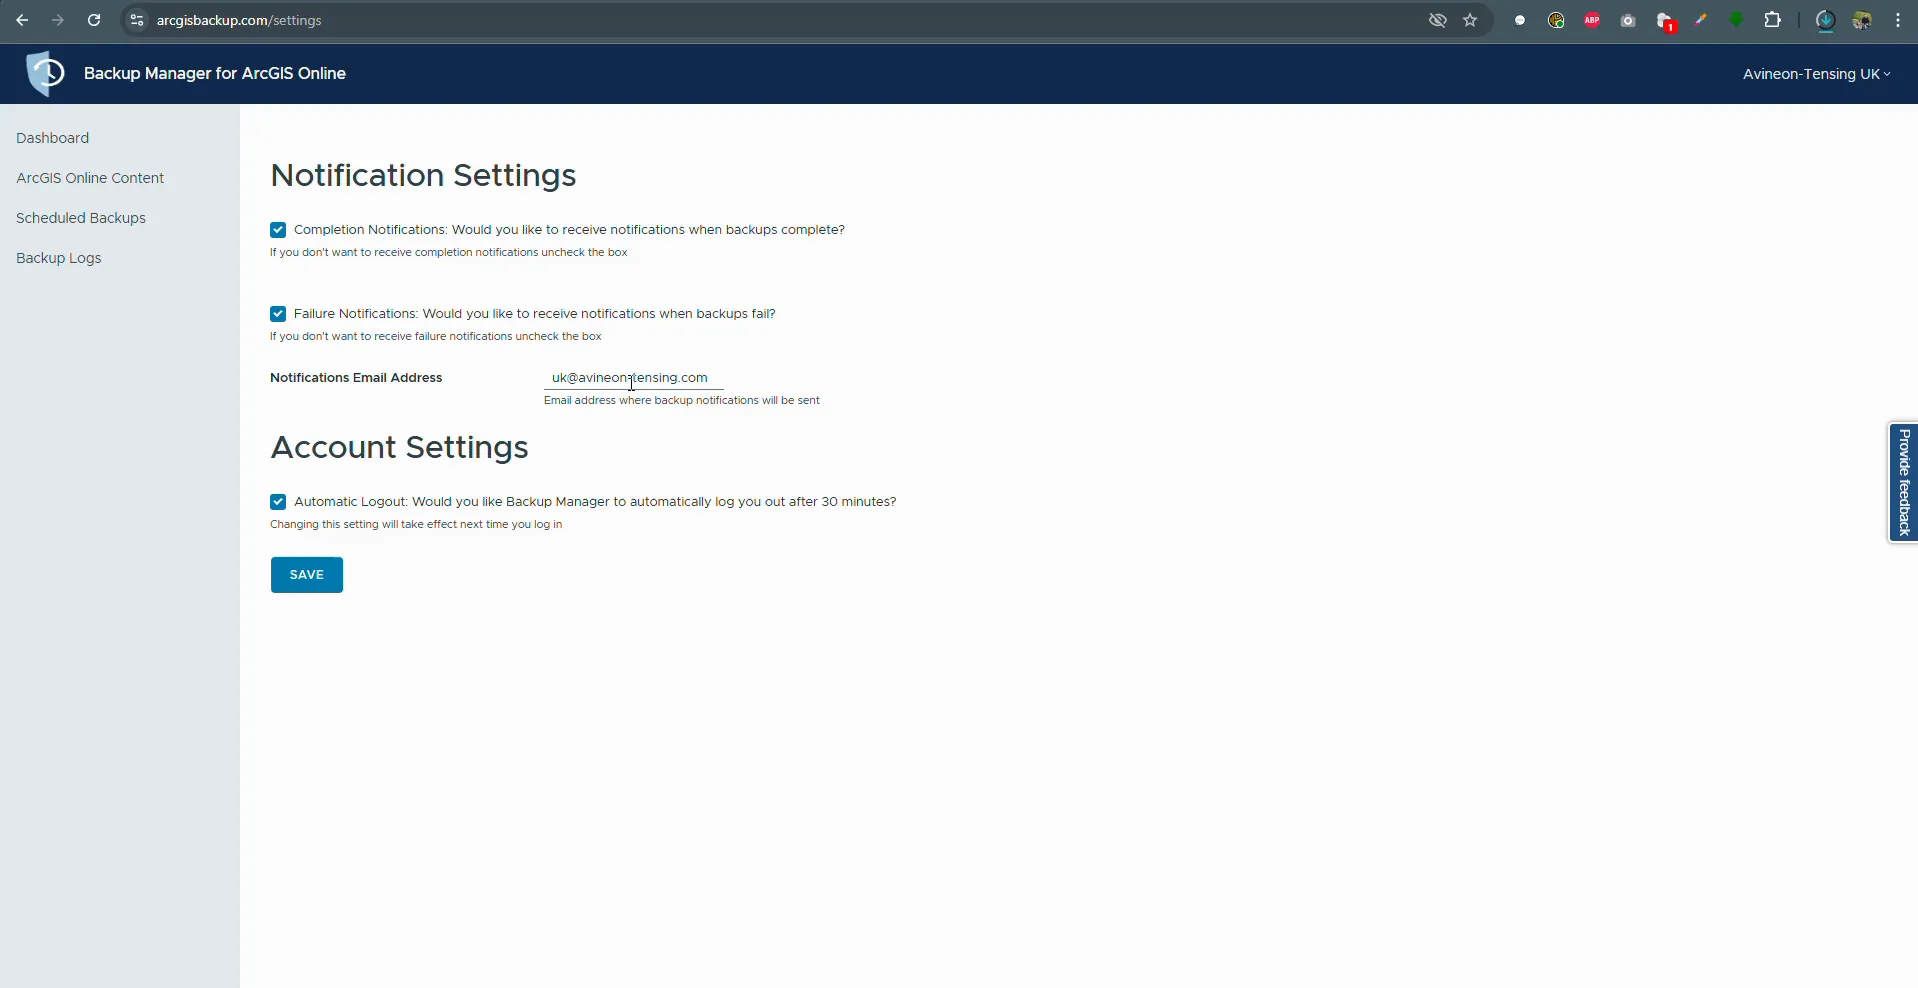
Task: Click the Backup Manager shield logo
Action: coord(45,73)
